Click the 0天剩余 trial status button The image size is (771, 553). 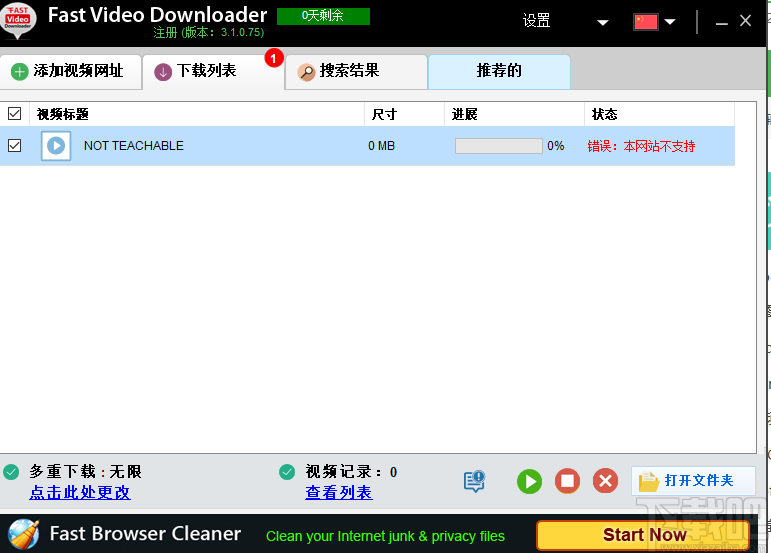(323, 16)
